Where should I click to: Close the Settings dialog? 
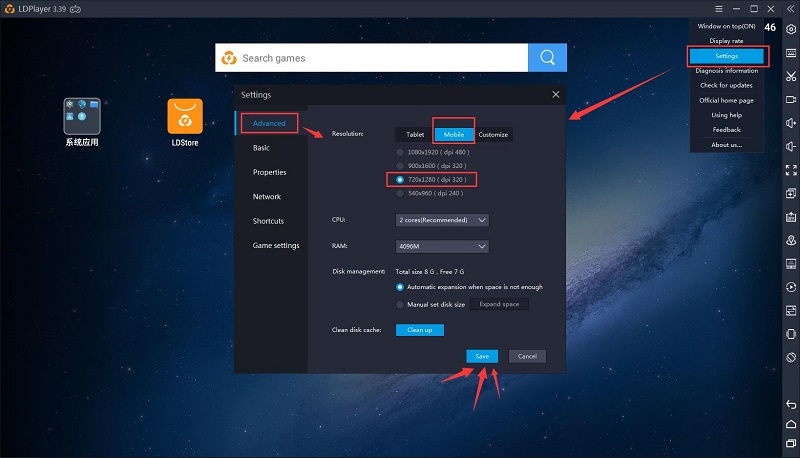pos(556,94)
